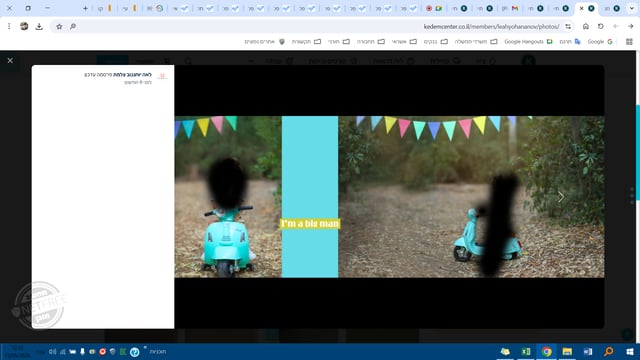Image resolution: width=640 pixels, height=360 pixels.
Task: Go to the browser home page
Action: (586, 27)
